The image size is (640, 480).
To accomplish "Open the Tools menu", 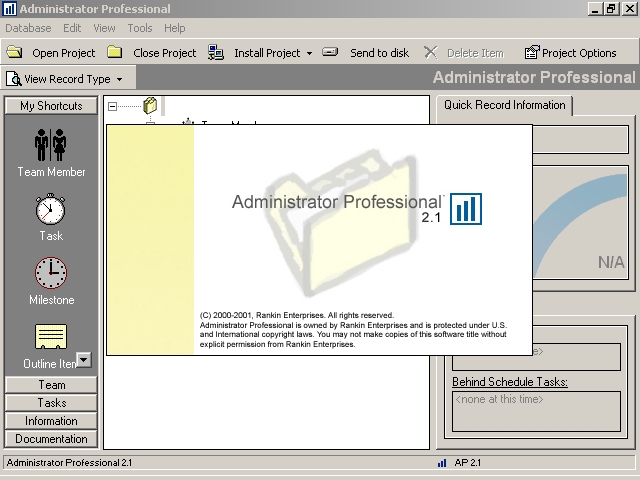I will [140, 28].
